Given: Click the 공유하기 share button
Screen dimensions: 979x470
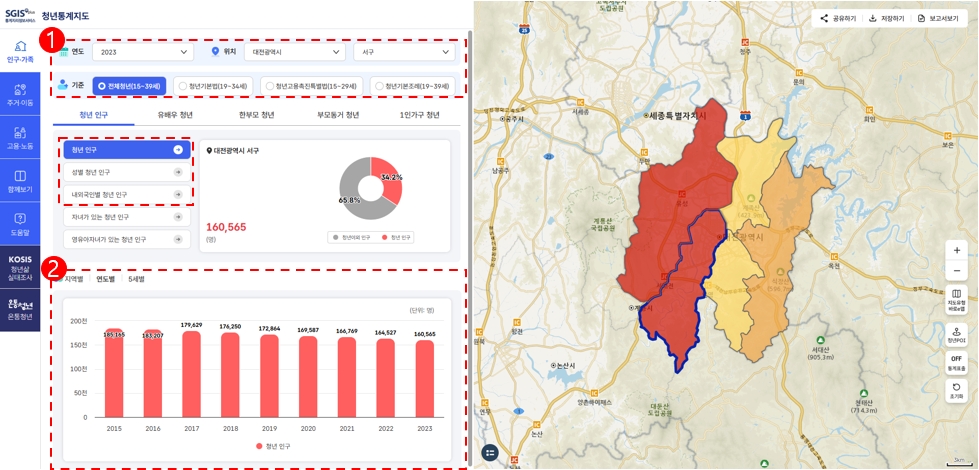Looking at the screenshot, I should point(838,18).
